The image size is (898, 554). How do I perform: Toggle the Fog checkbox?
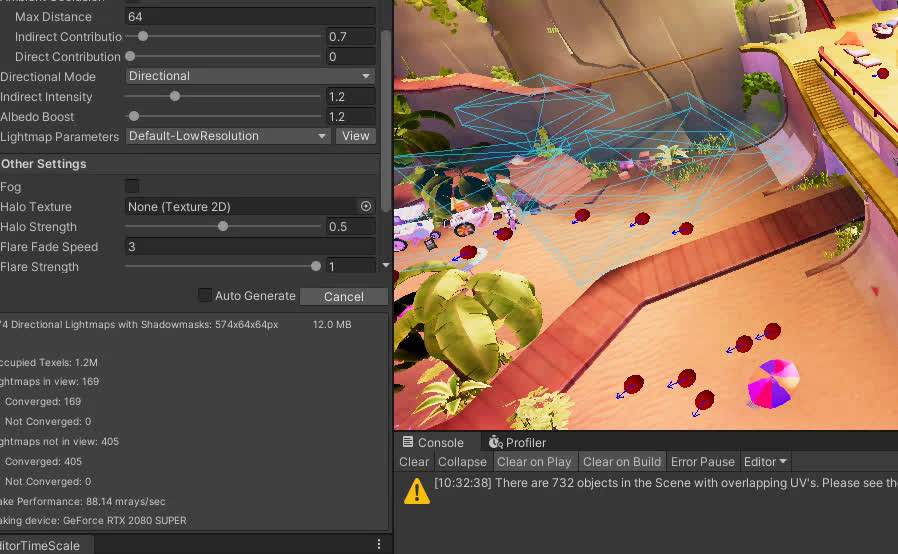(132, 186)
